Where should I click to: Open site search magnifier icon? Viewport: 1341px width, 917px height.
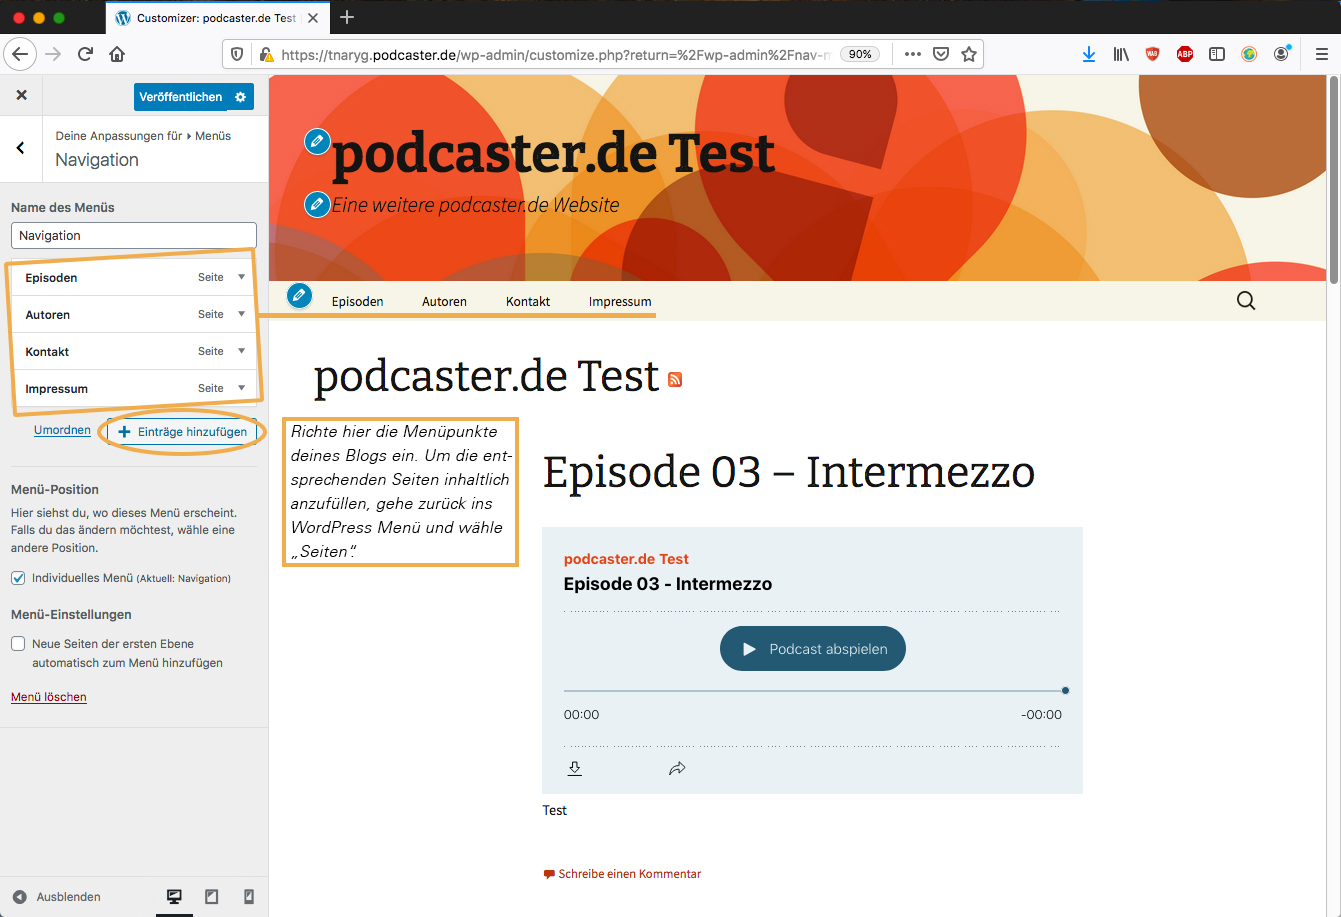point(1246,301)
